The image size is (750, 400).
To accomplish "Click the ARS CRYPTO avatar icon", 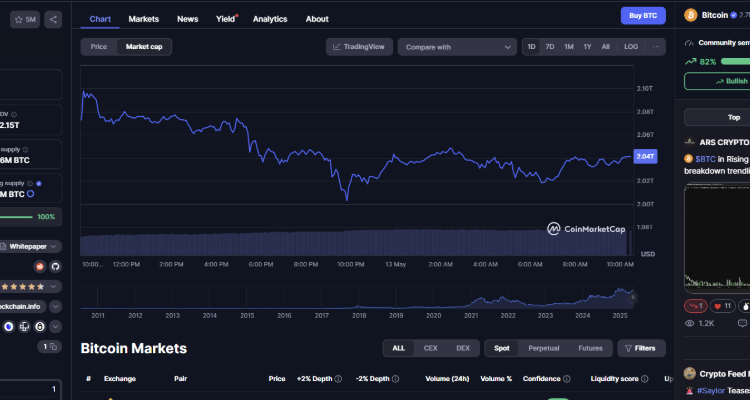I will click(x=689, y=142).
